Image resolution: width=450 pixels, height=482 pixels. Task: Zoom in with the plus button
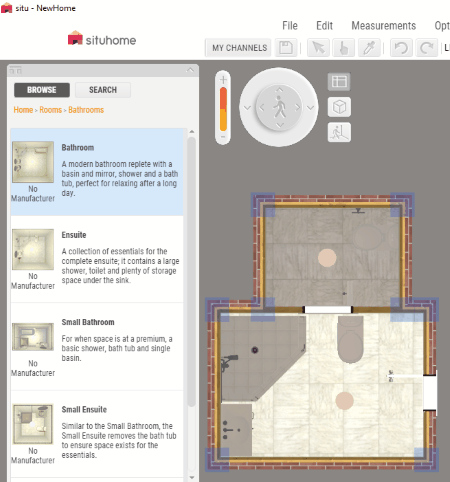click(223, 80)
